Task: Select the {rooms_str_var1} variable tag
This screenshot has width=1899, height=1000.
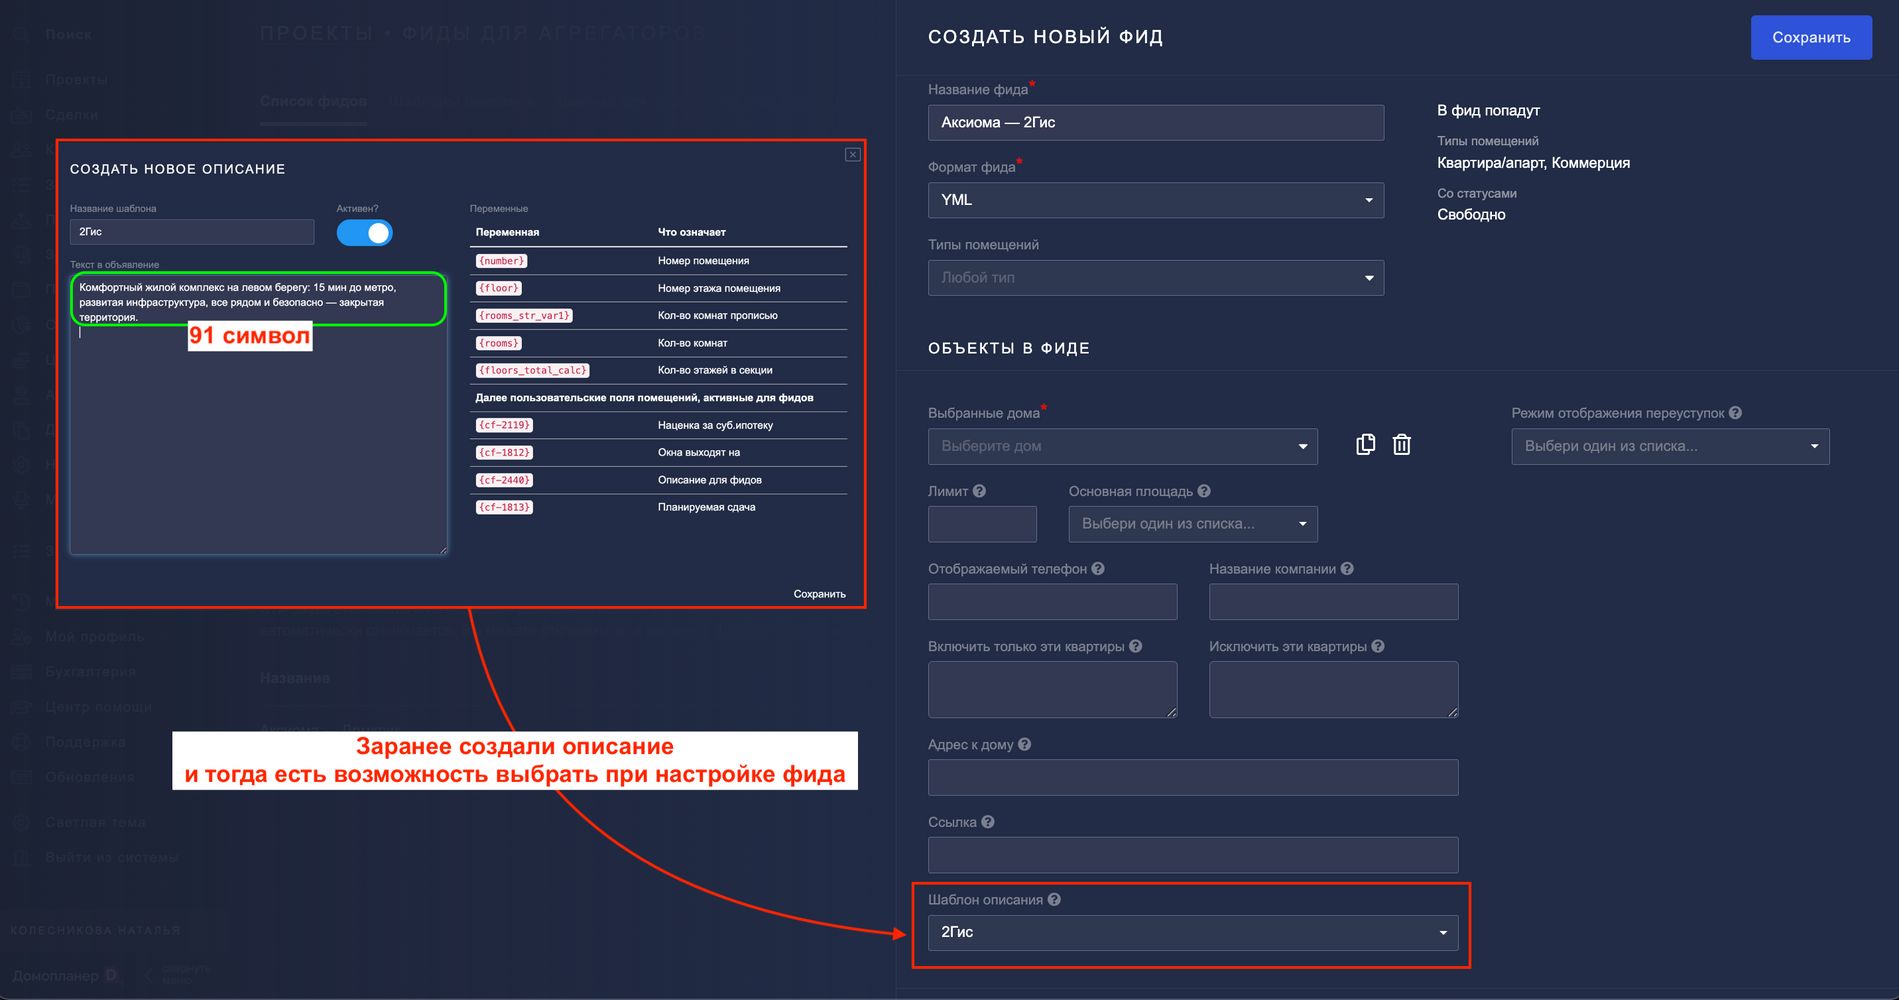Action: pos(524,316)
